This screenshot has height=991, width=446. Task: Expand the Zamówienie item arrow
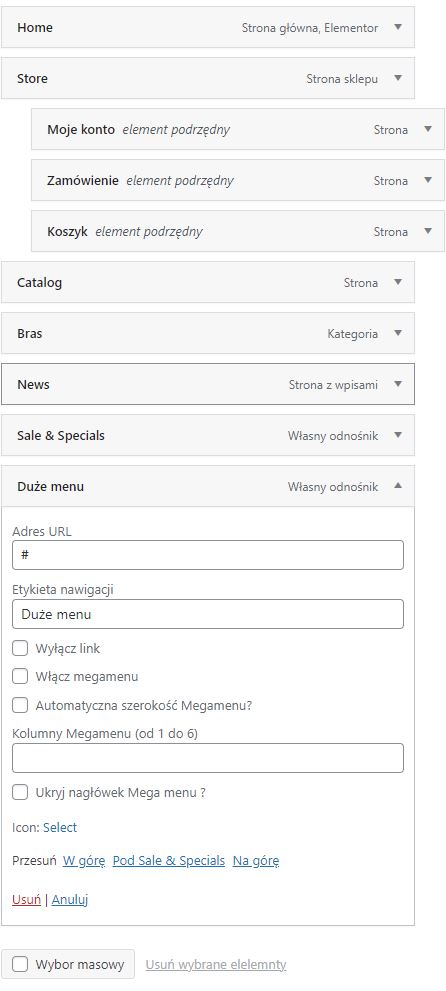(x=428, y=180)
